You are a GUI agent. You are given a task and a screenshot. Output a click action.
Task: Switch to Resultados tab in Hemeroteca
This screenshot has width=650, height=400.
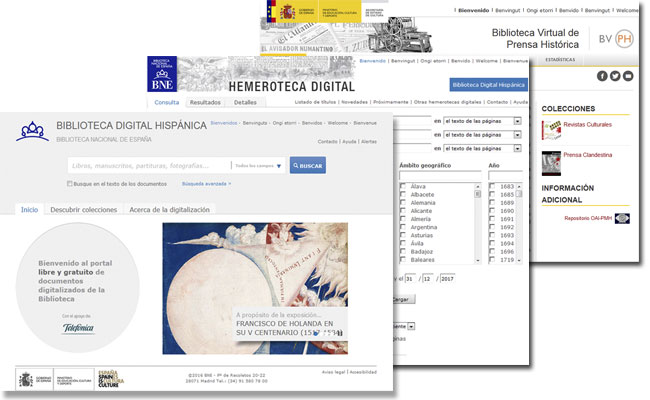click(205, 102)
